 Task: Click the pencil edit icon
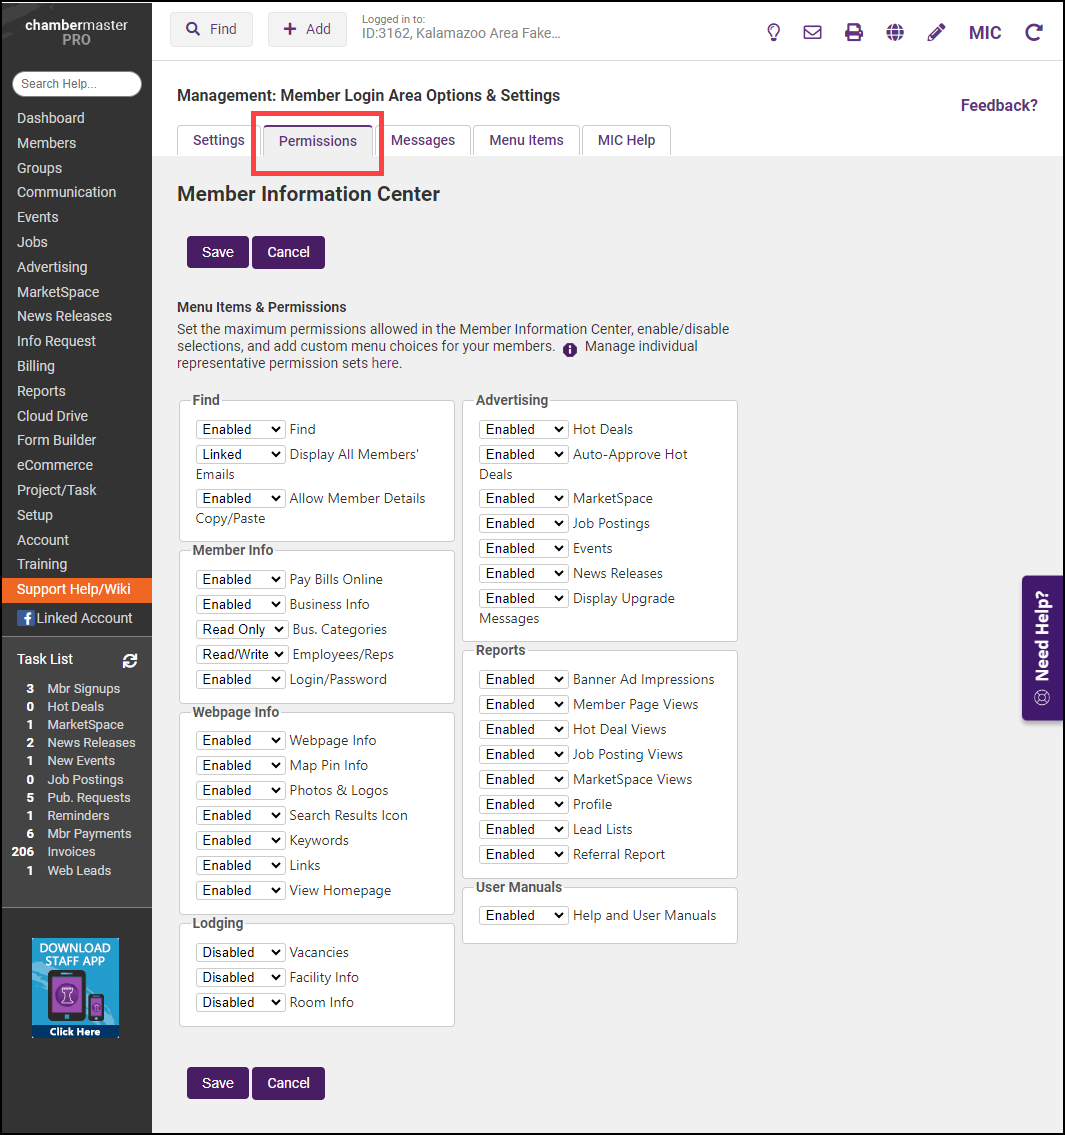(936, 32)
